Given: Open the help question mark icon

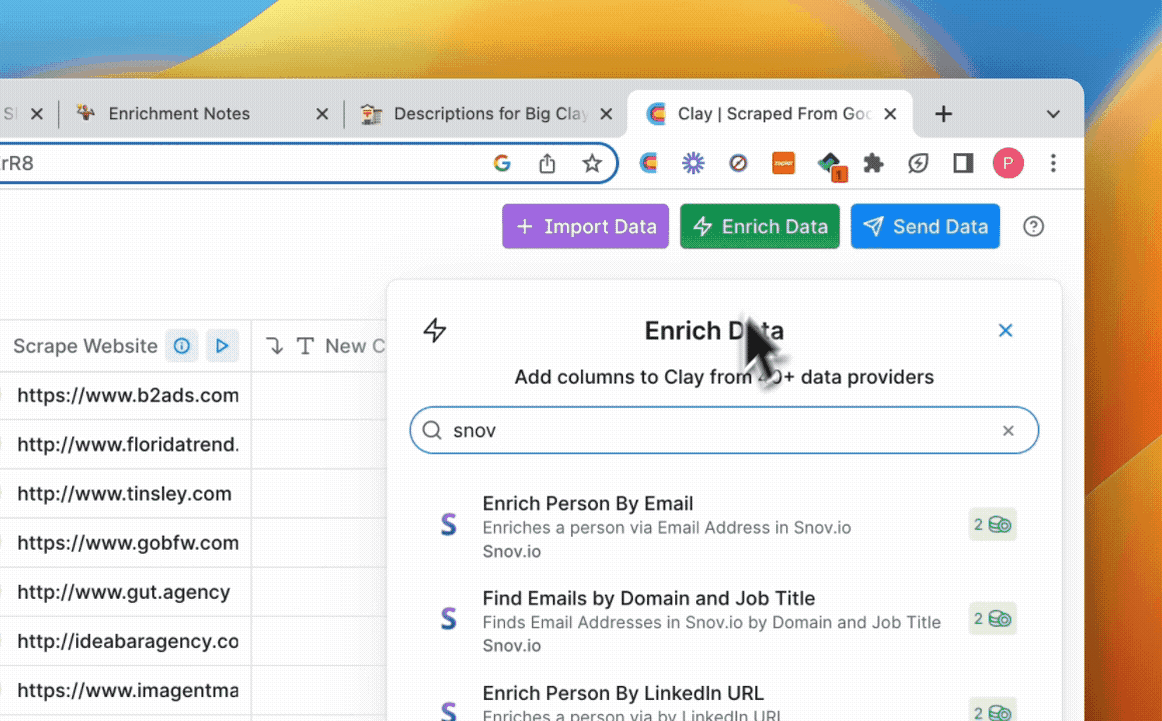Looking at the screenshot, I should [x=1033, y=226].
